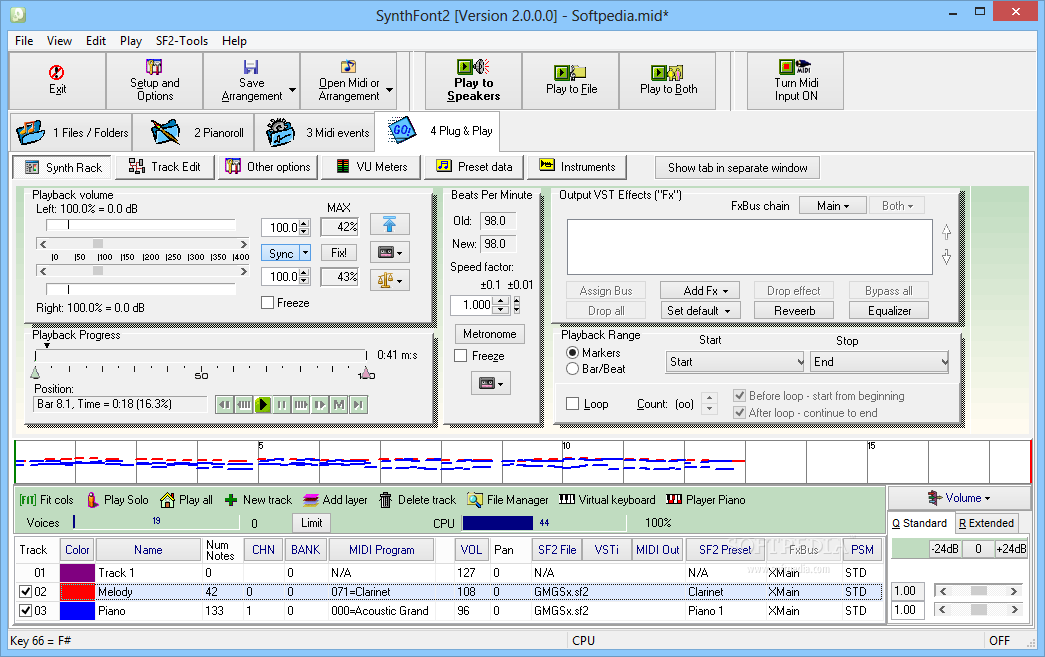Open the Save Arrangement dropdown arrow
The image size is (1045, 657).
tap(293, 90)
